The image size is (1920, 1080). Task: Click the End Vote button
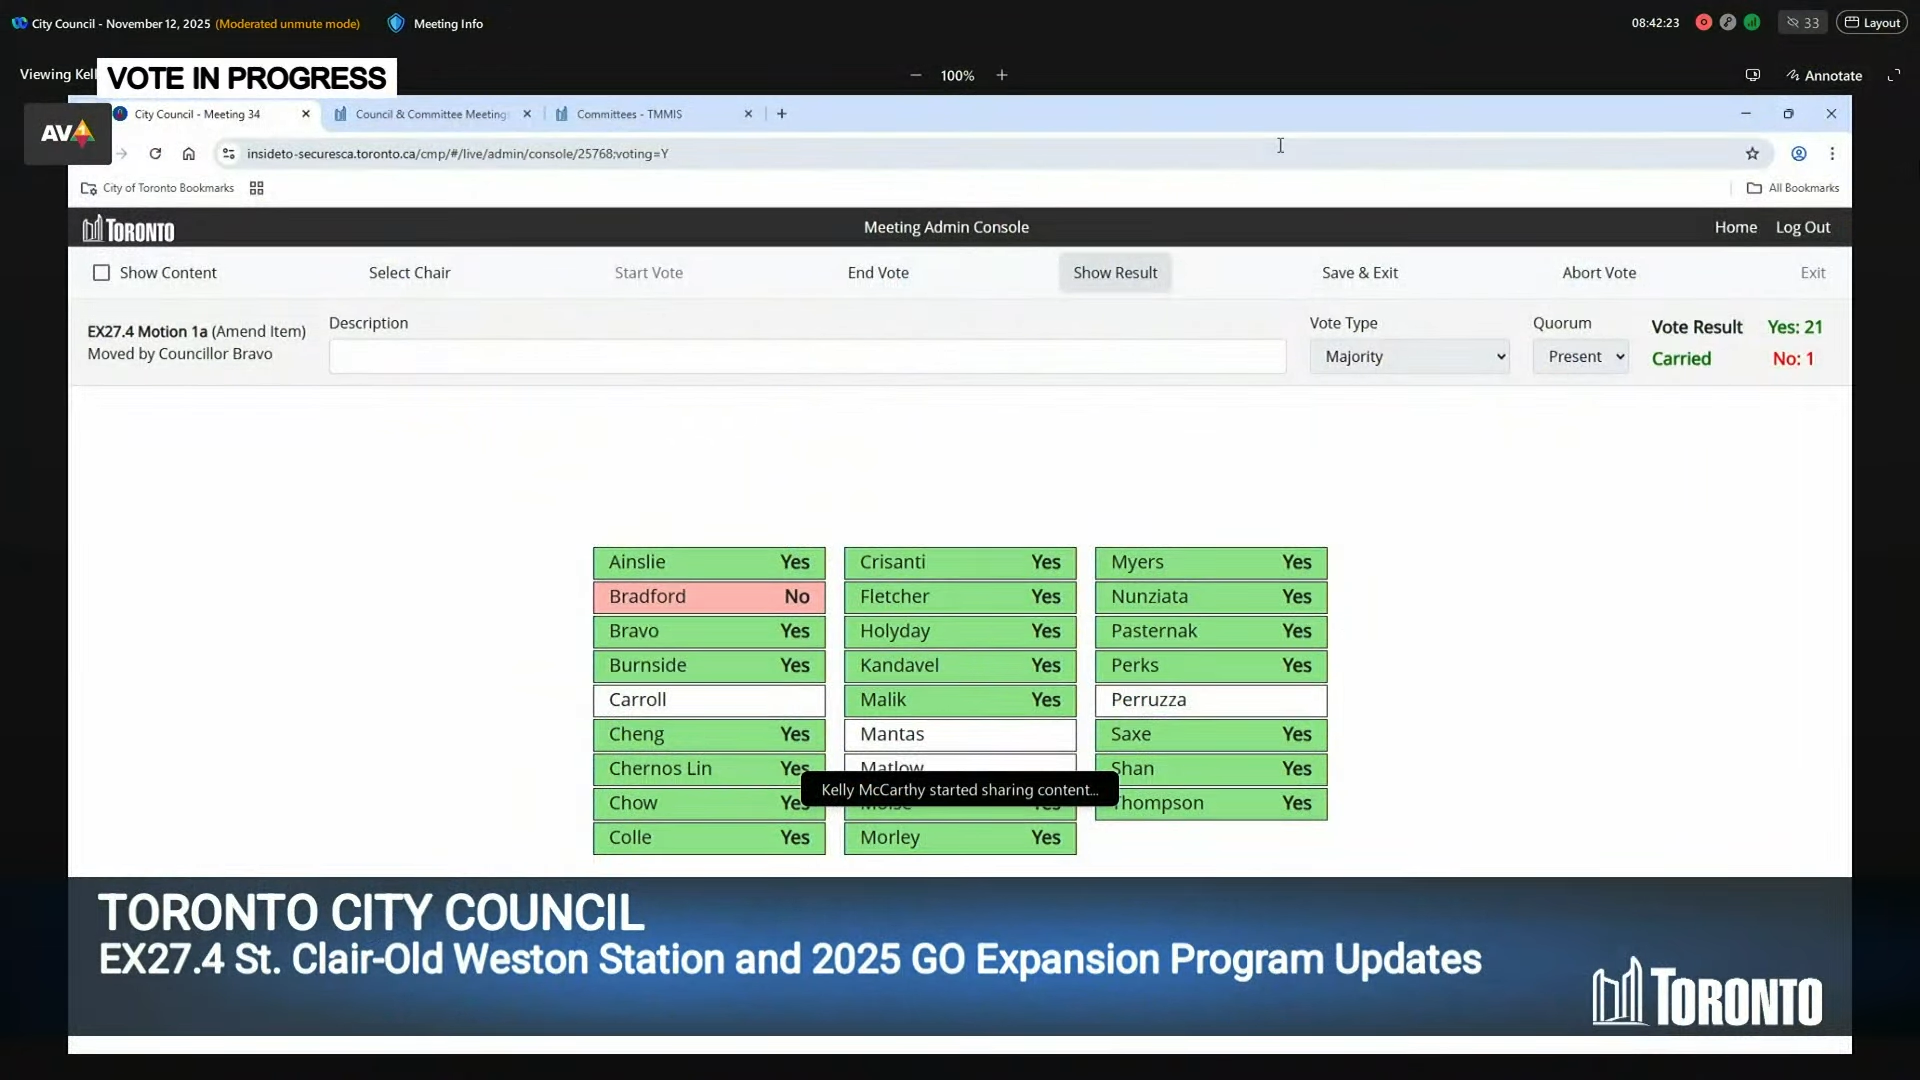(878, 273)
